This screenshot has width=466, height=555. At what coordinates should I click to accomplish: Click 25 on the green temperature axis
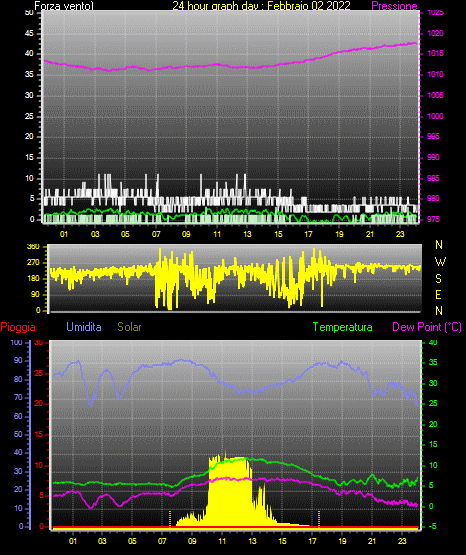click(433, 404)
